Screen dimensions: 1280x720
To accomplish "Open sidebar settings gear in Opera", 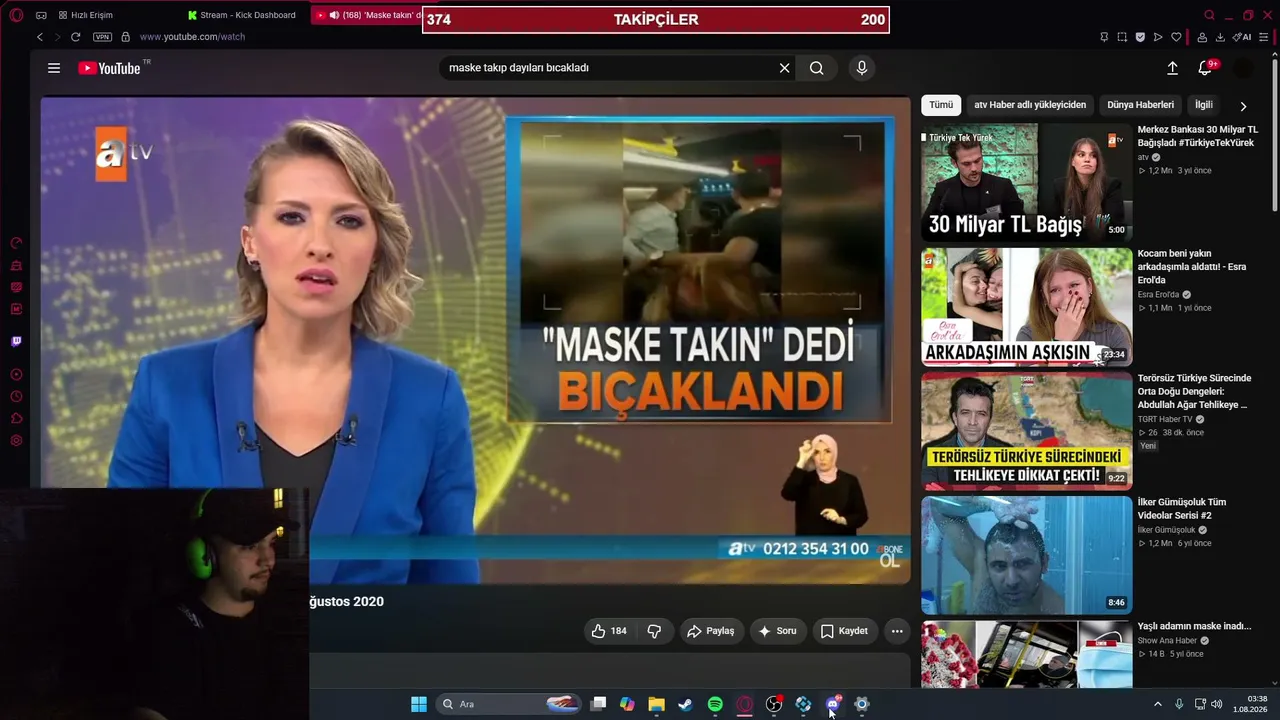I will point(16,441).
